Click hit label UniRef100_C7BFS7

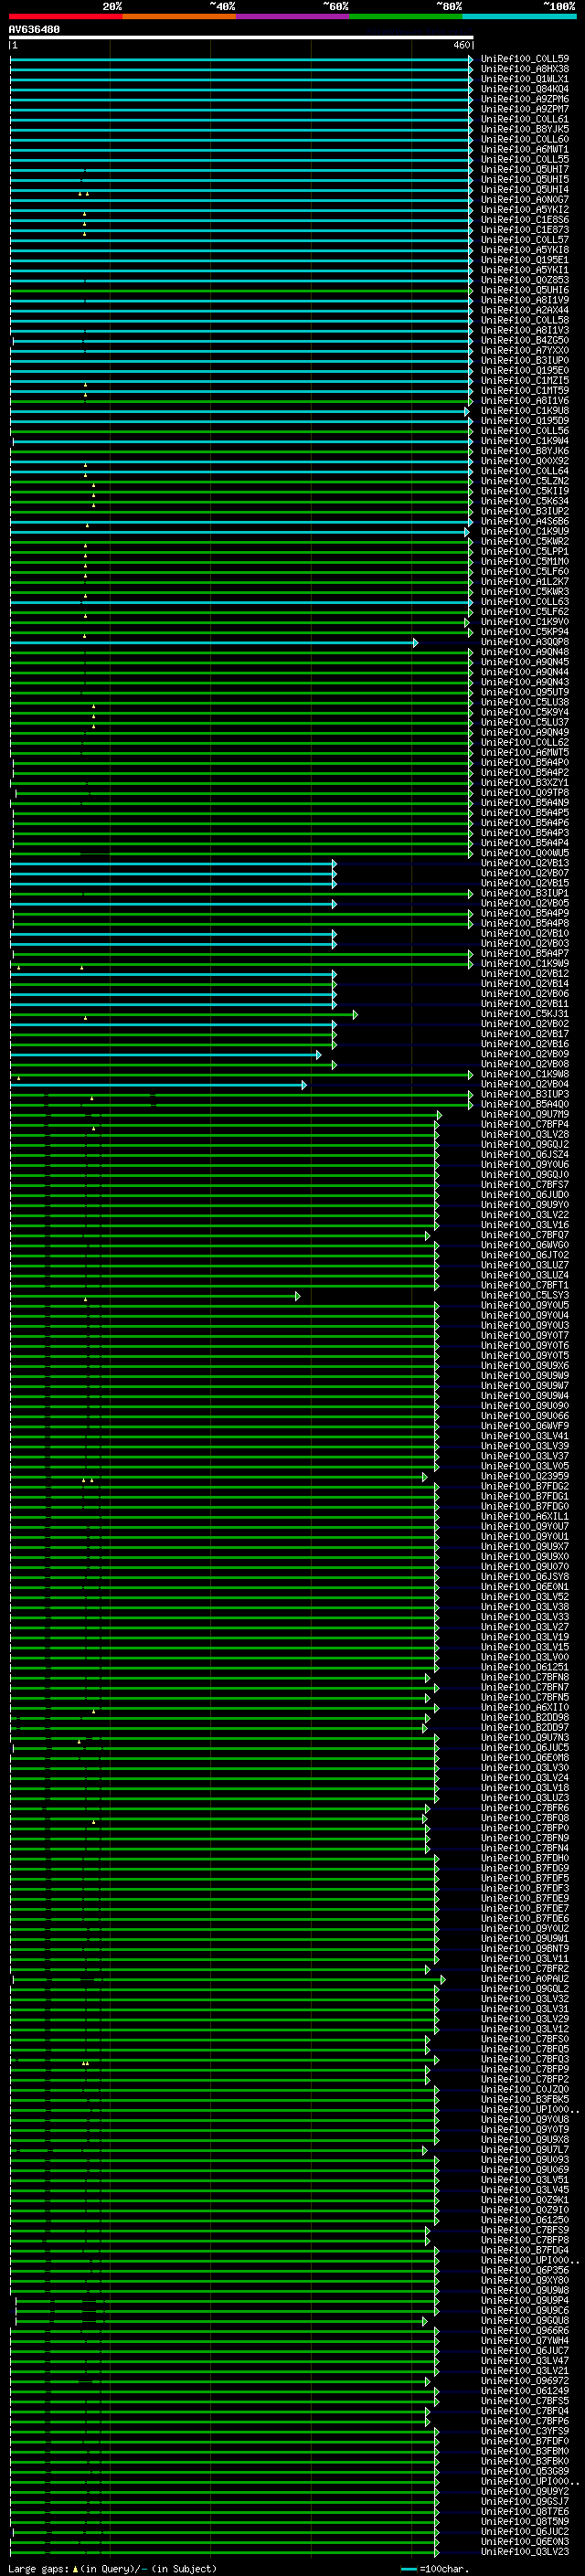click(525, 1185)
